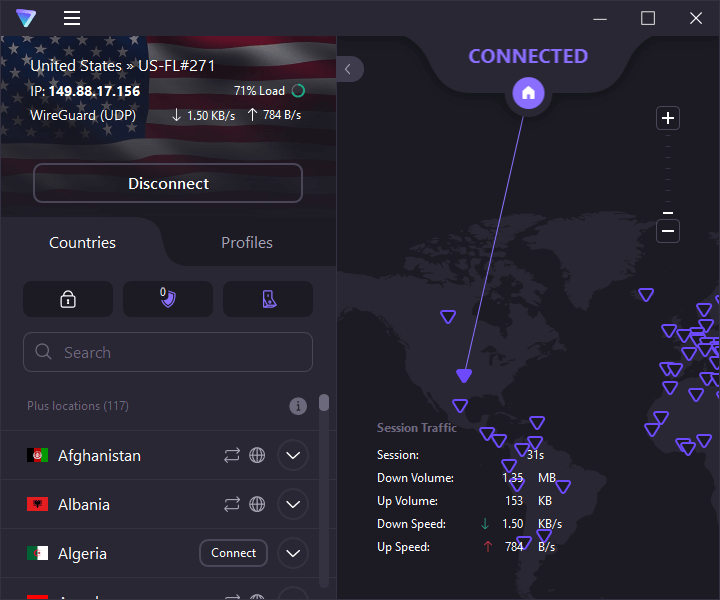Expand the Algeria server list
This screenshot has height=600, width=720.
tap(293, 553)
